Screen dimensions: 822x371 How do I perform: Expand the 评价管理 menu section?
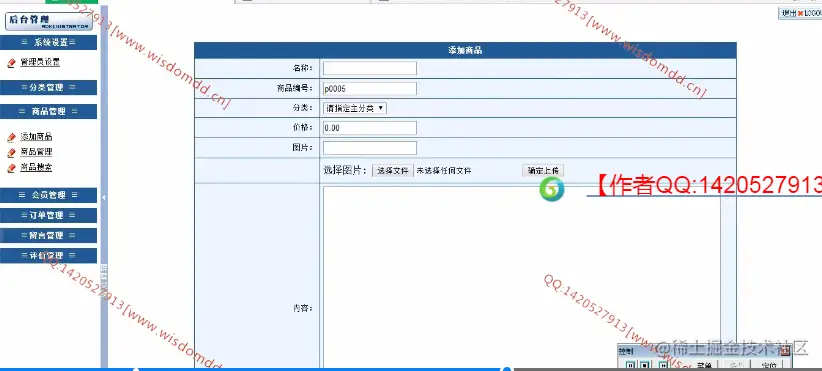point(48,256)
